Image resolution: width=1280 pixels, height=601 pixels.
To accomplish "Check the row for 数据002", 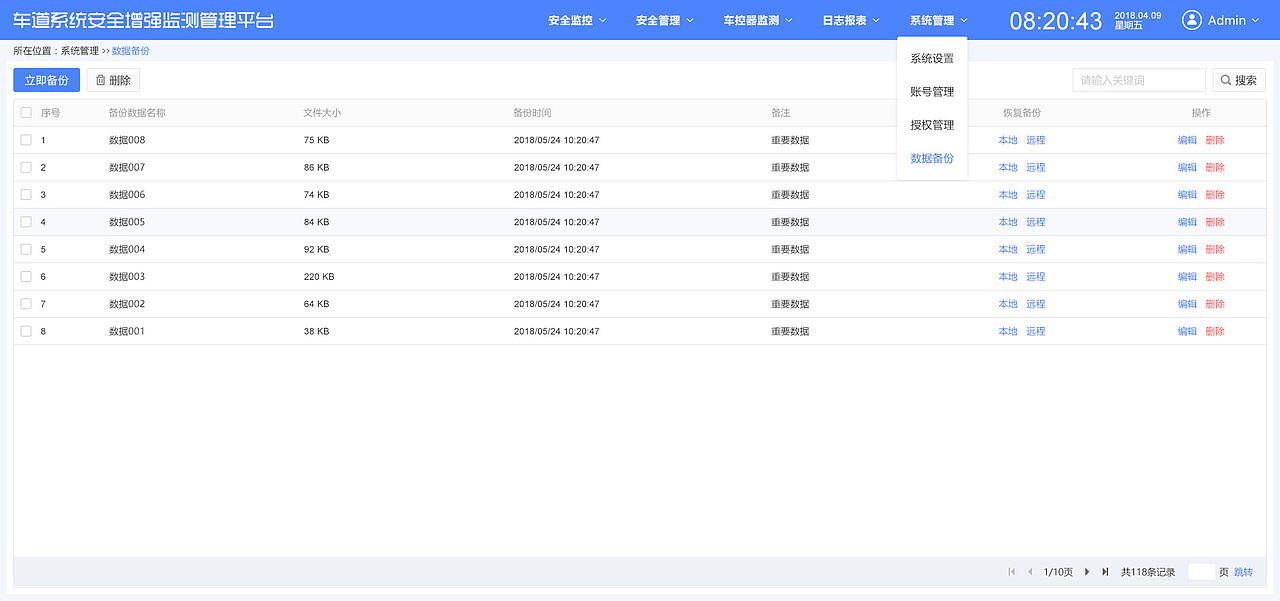I will pos(26,303).
